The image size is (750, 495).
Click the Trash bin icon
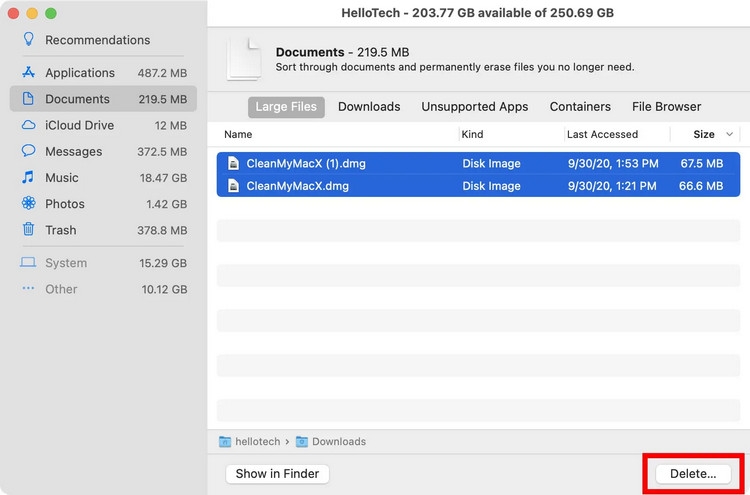coord(28,230)
